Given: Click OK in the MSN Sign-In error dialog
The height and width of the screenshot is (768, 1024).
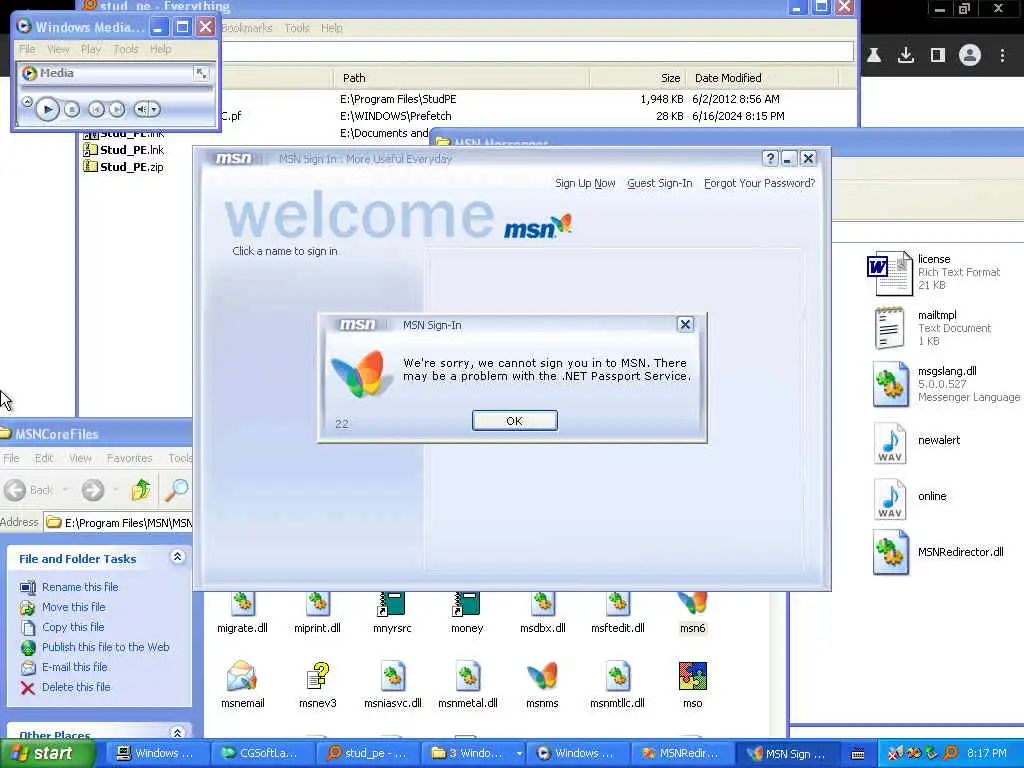Looking at the screenshot, I should tap(515, 421).
